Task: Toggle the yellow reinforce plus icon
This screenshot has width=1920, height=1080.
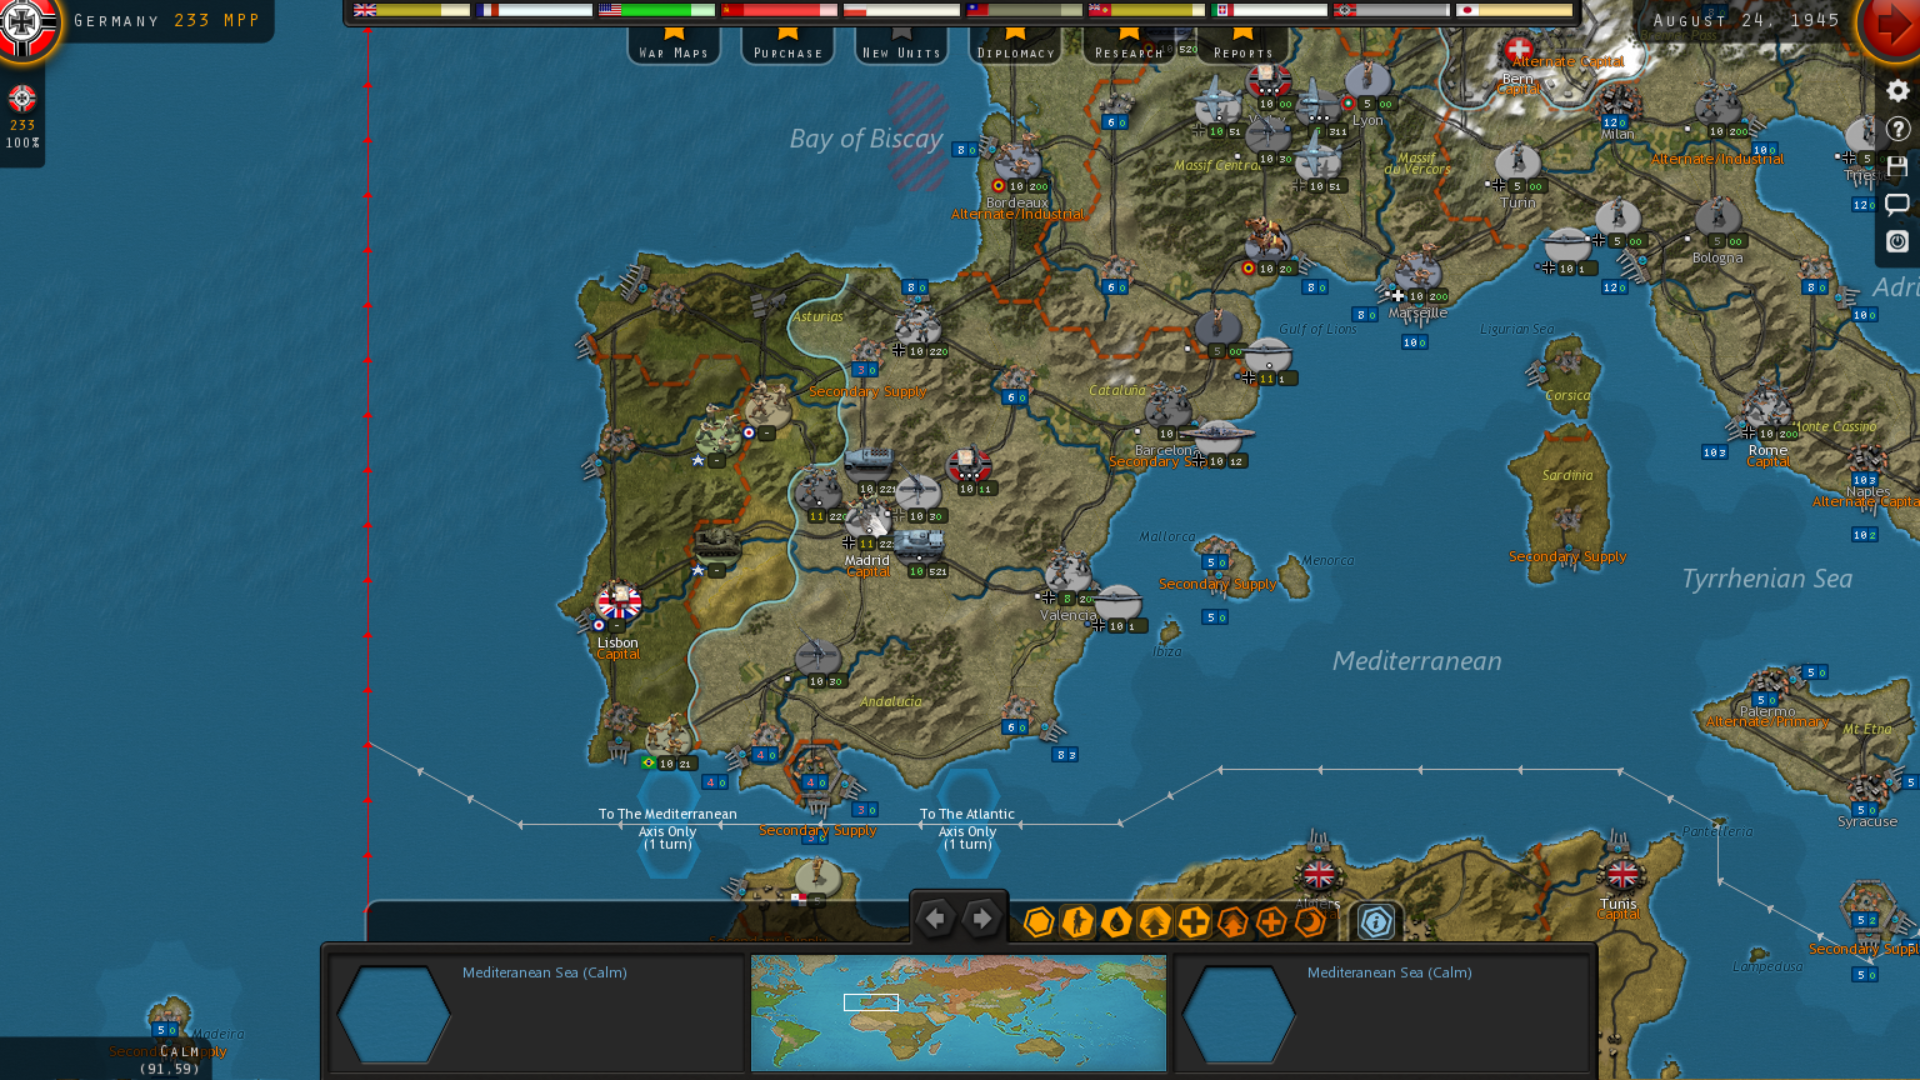Action: tap(1194, 922)
